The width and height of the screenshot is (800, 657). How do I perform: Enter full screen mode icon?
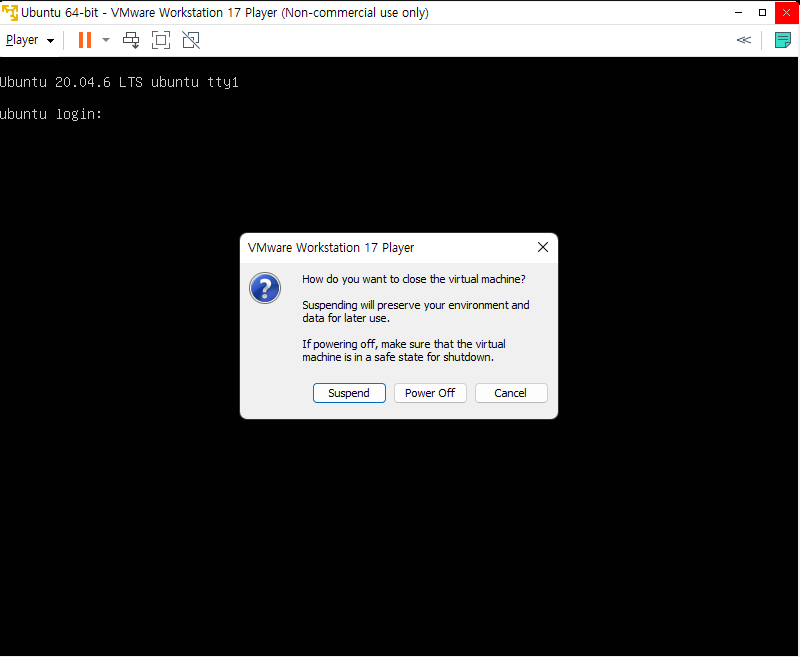(161, 40)
